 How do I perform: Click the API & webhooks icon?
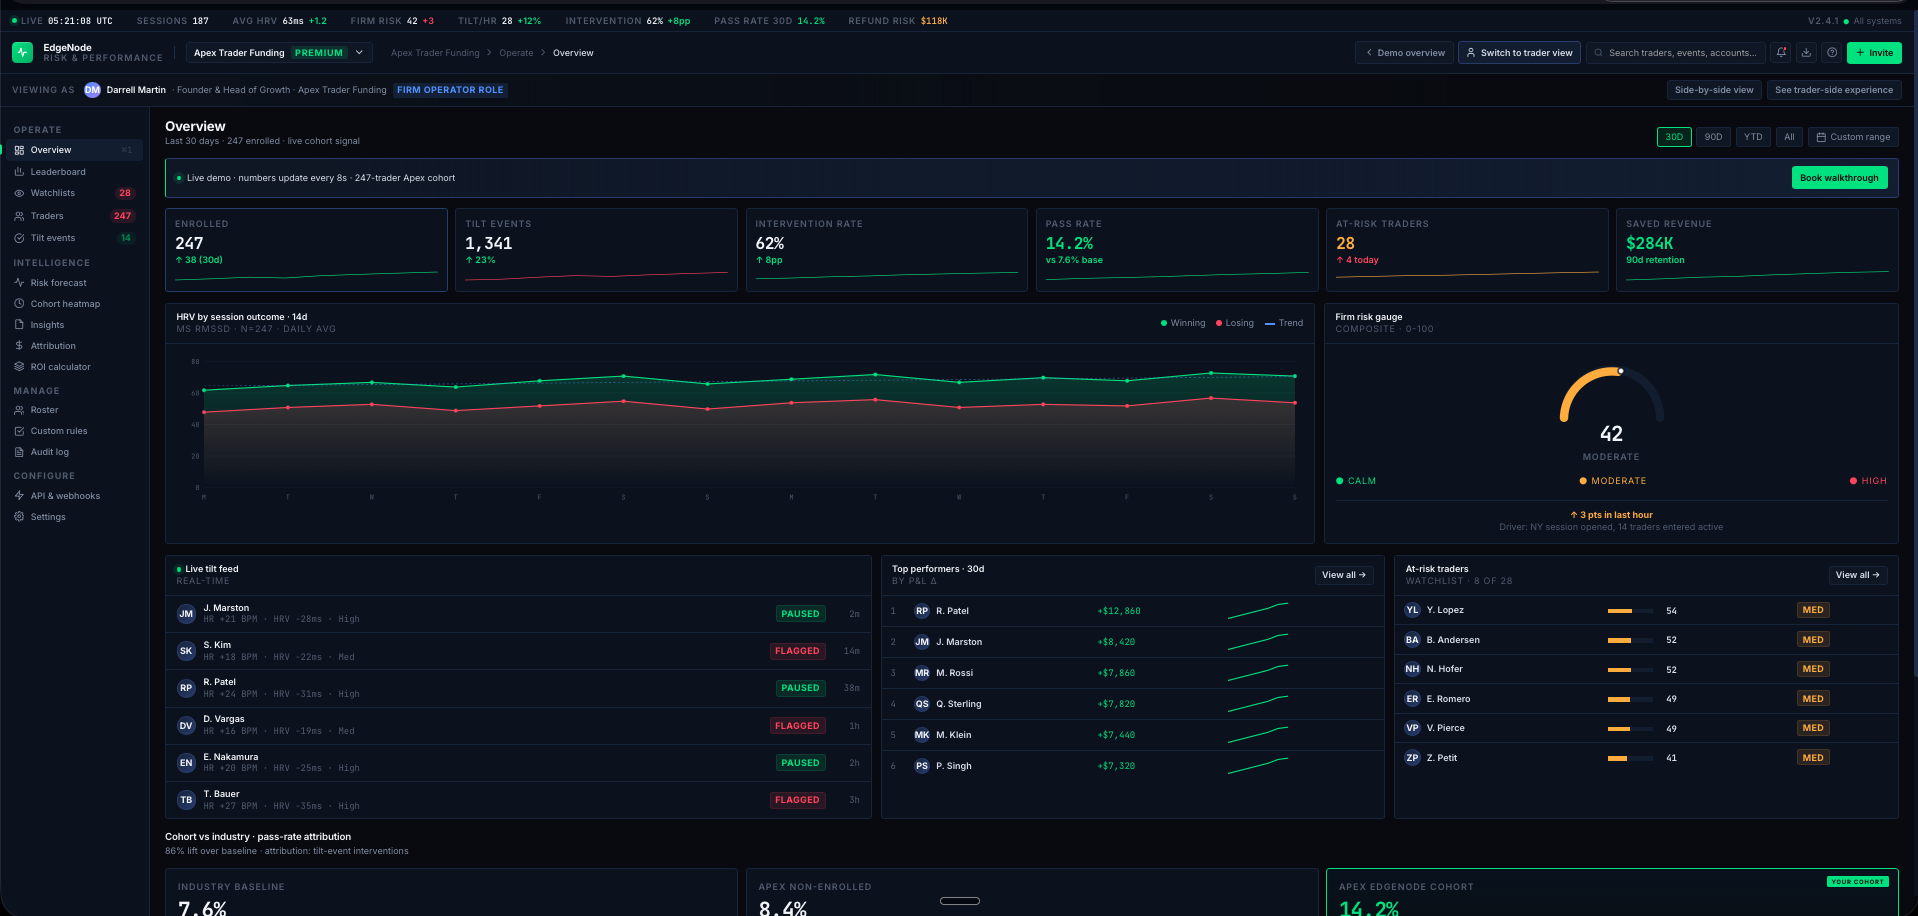19,496
